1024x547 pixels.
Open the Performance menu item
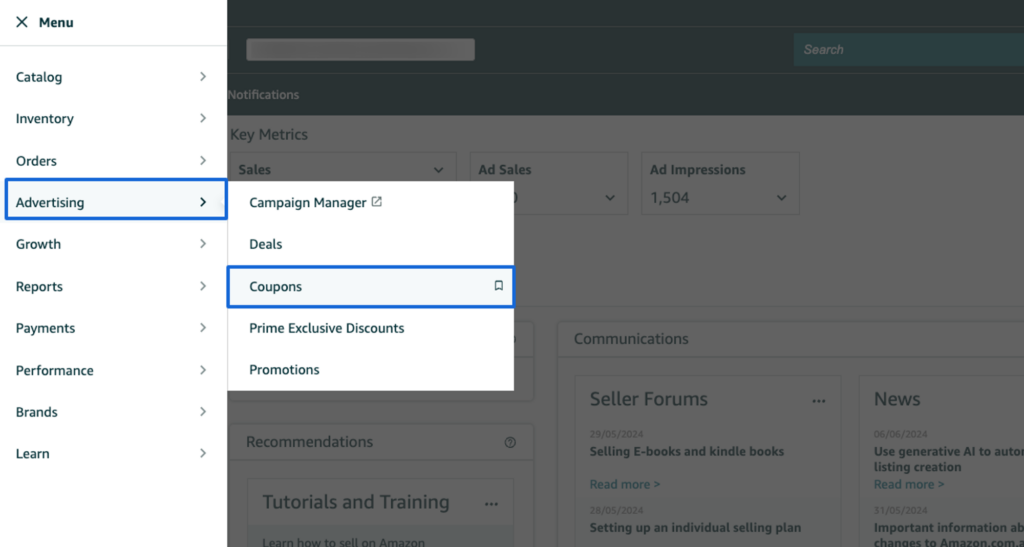click(114, 370)
